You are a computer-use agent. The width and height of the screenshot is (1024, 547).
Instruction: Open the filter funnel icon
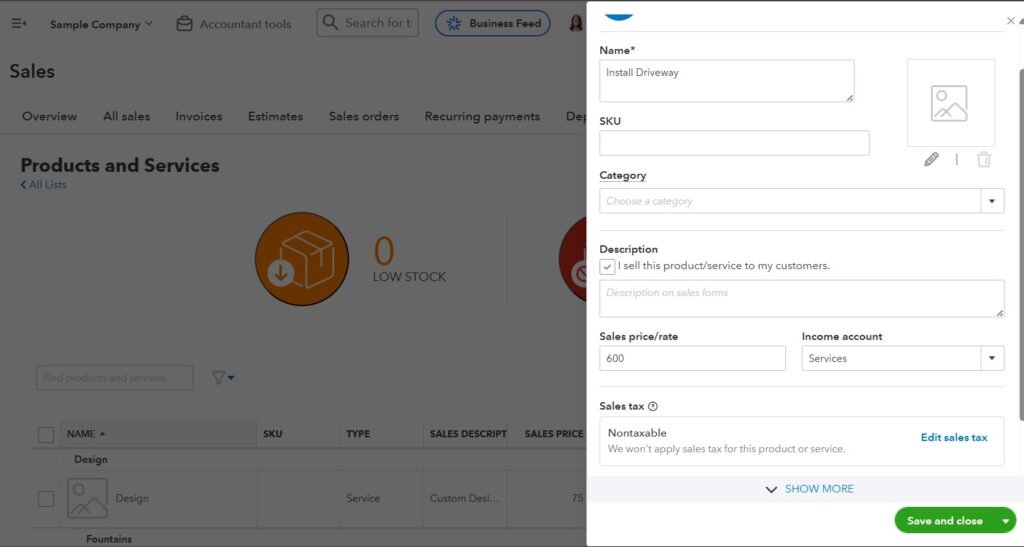tap(220, 378)
